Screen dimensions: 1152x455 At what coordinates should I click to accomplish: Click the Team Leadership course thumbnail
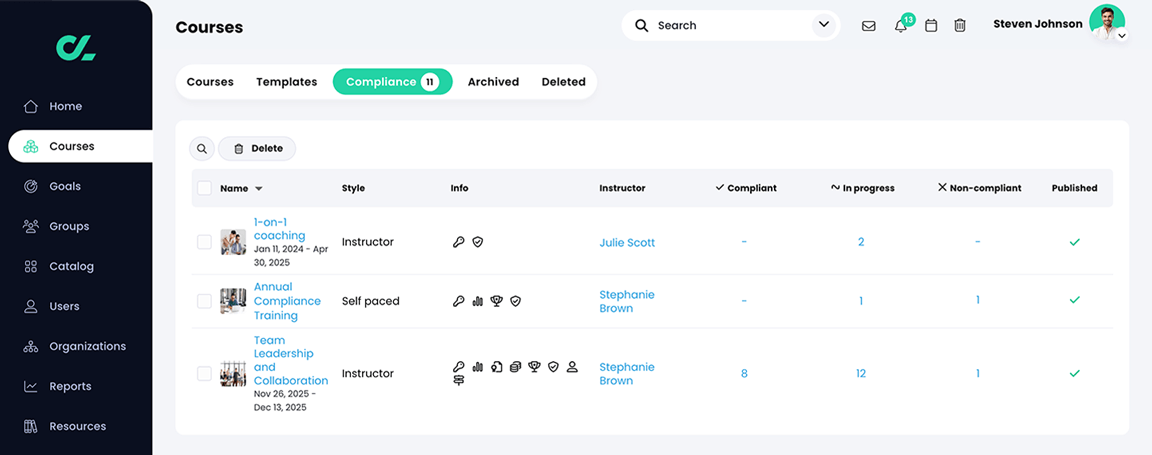234,373
